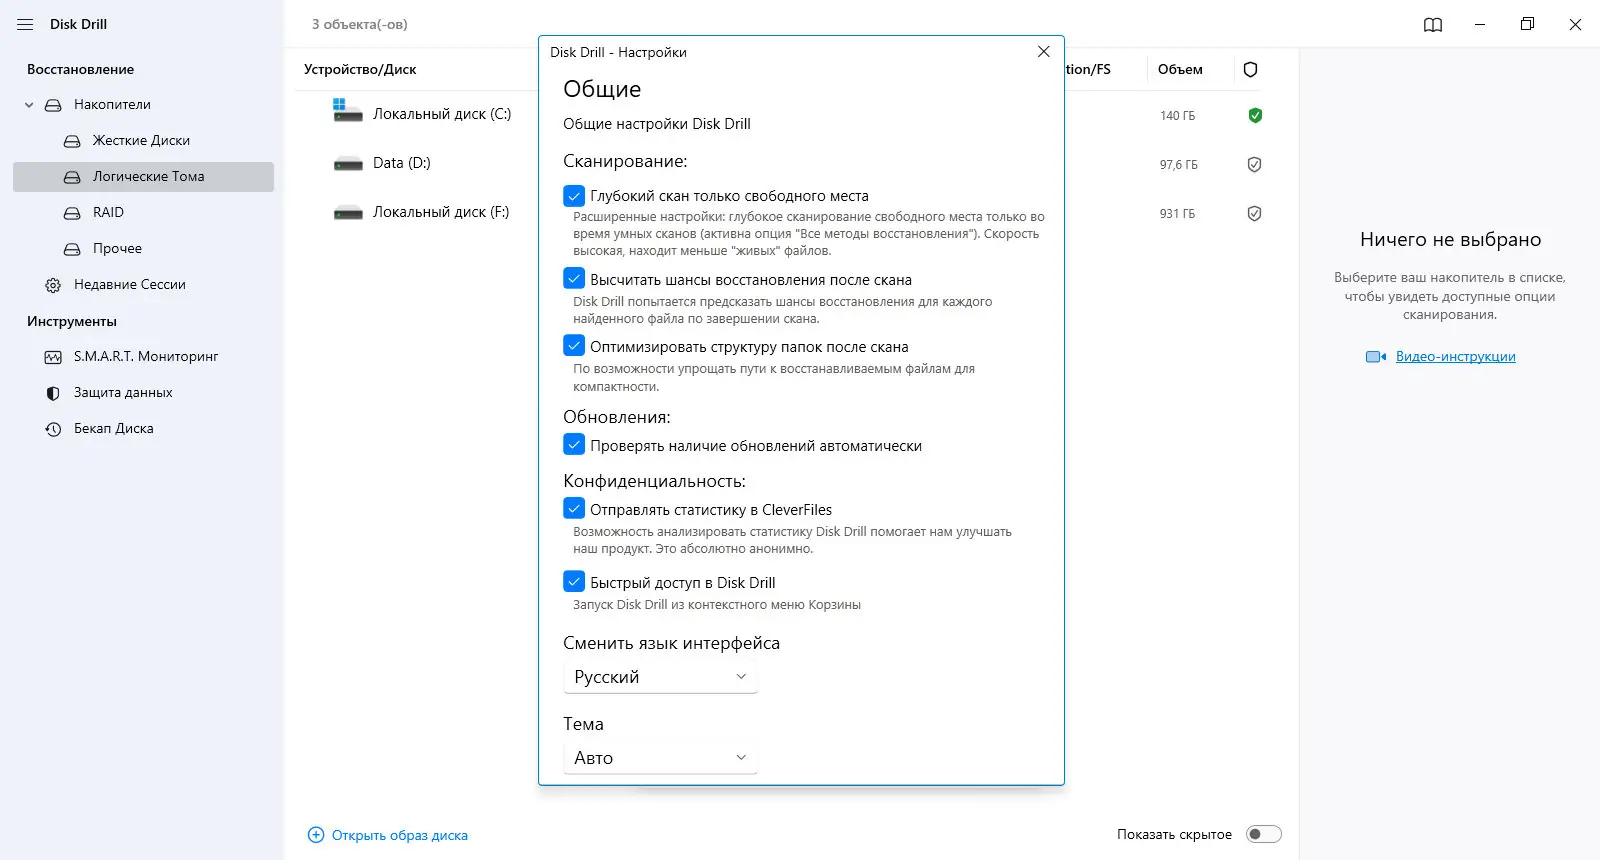Click the 3 объекта(-ов) count label
The width and height of the screenshot is (1600, 860).
(360, 24)
